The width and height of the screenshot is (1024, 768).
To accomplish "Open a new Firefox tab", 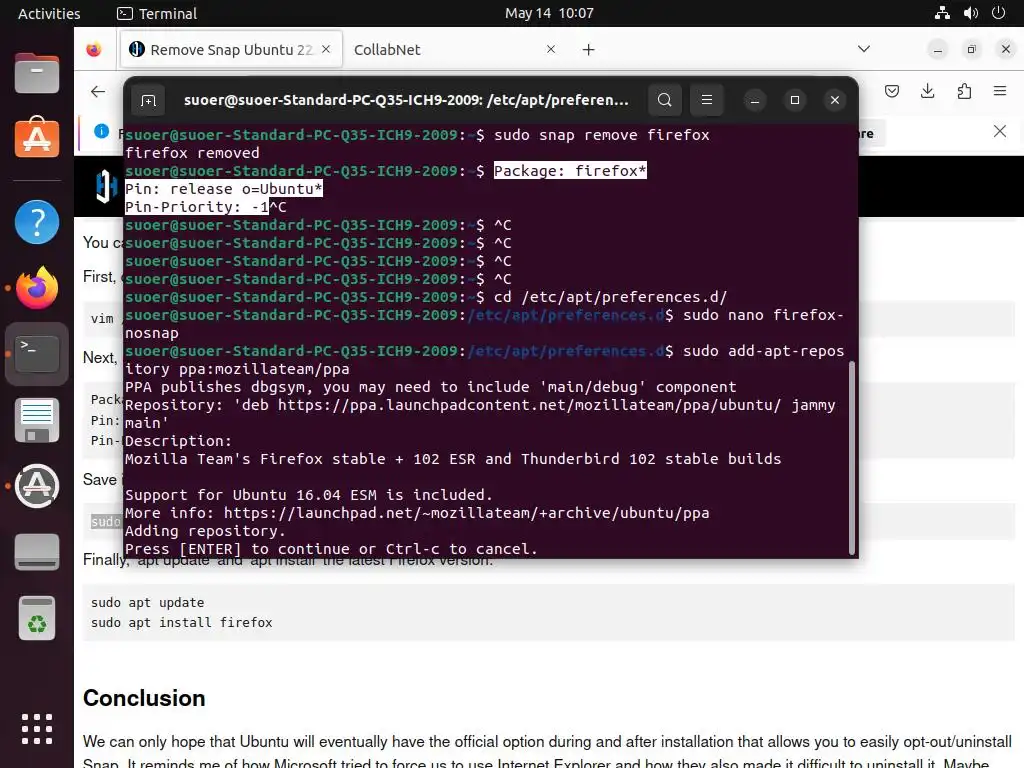I will point(588,50).
